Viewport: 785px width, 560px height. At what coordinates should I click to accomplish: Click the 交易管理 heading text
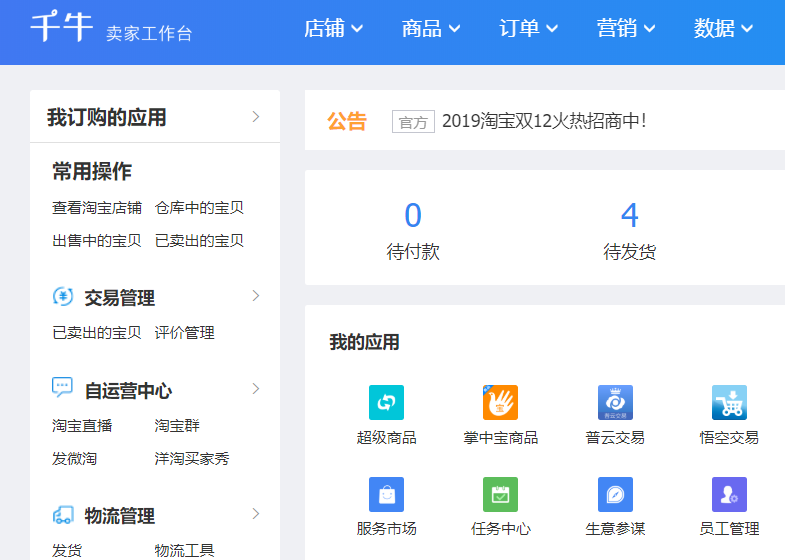[x=119, y=298]
